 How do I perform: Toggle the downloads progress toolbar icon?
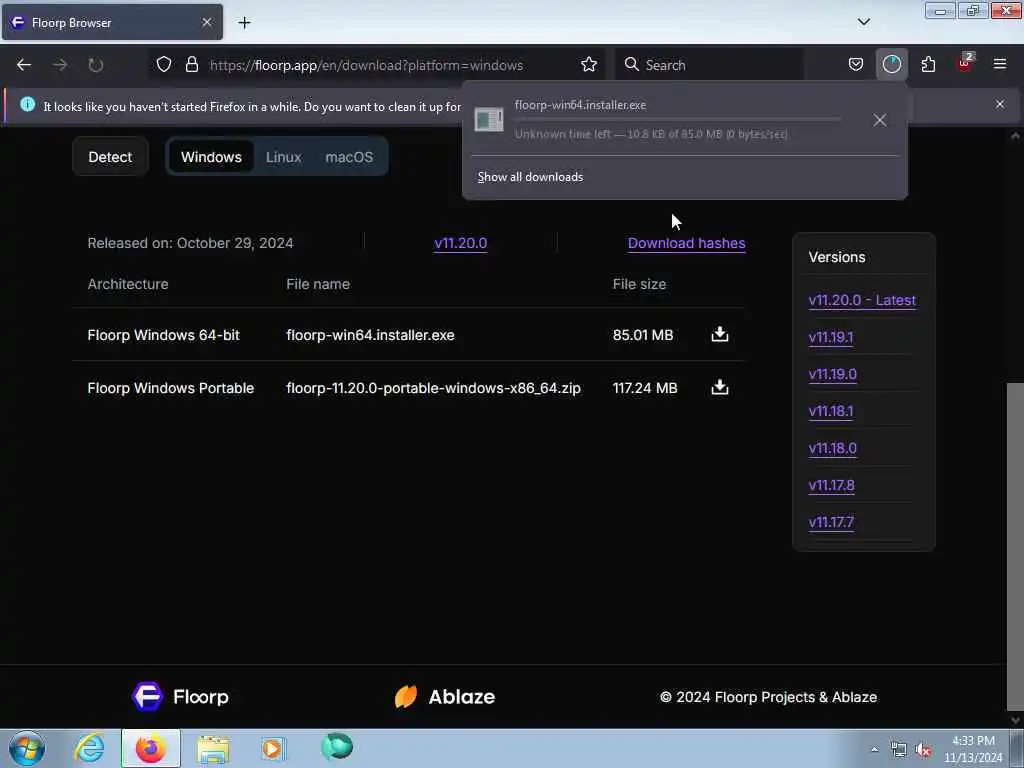point(891,65)
